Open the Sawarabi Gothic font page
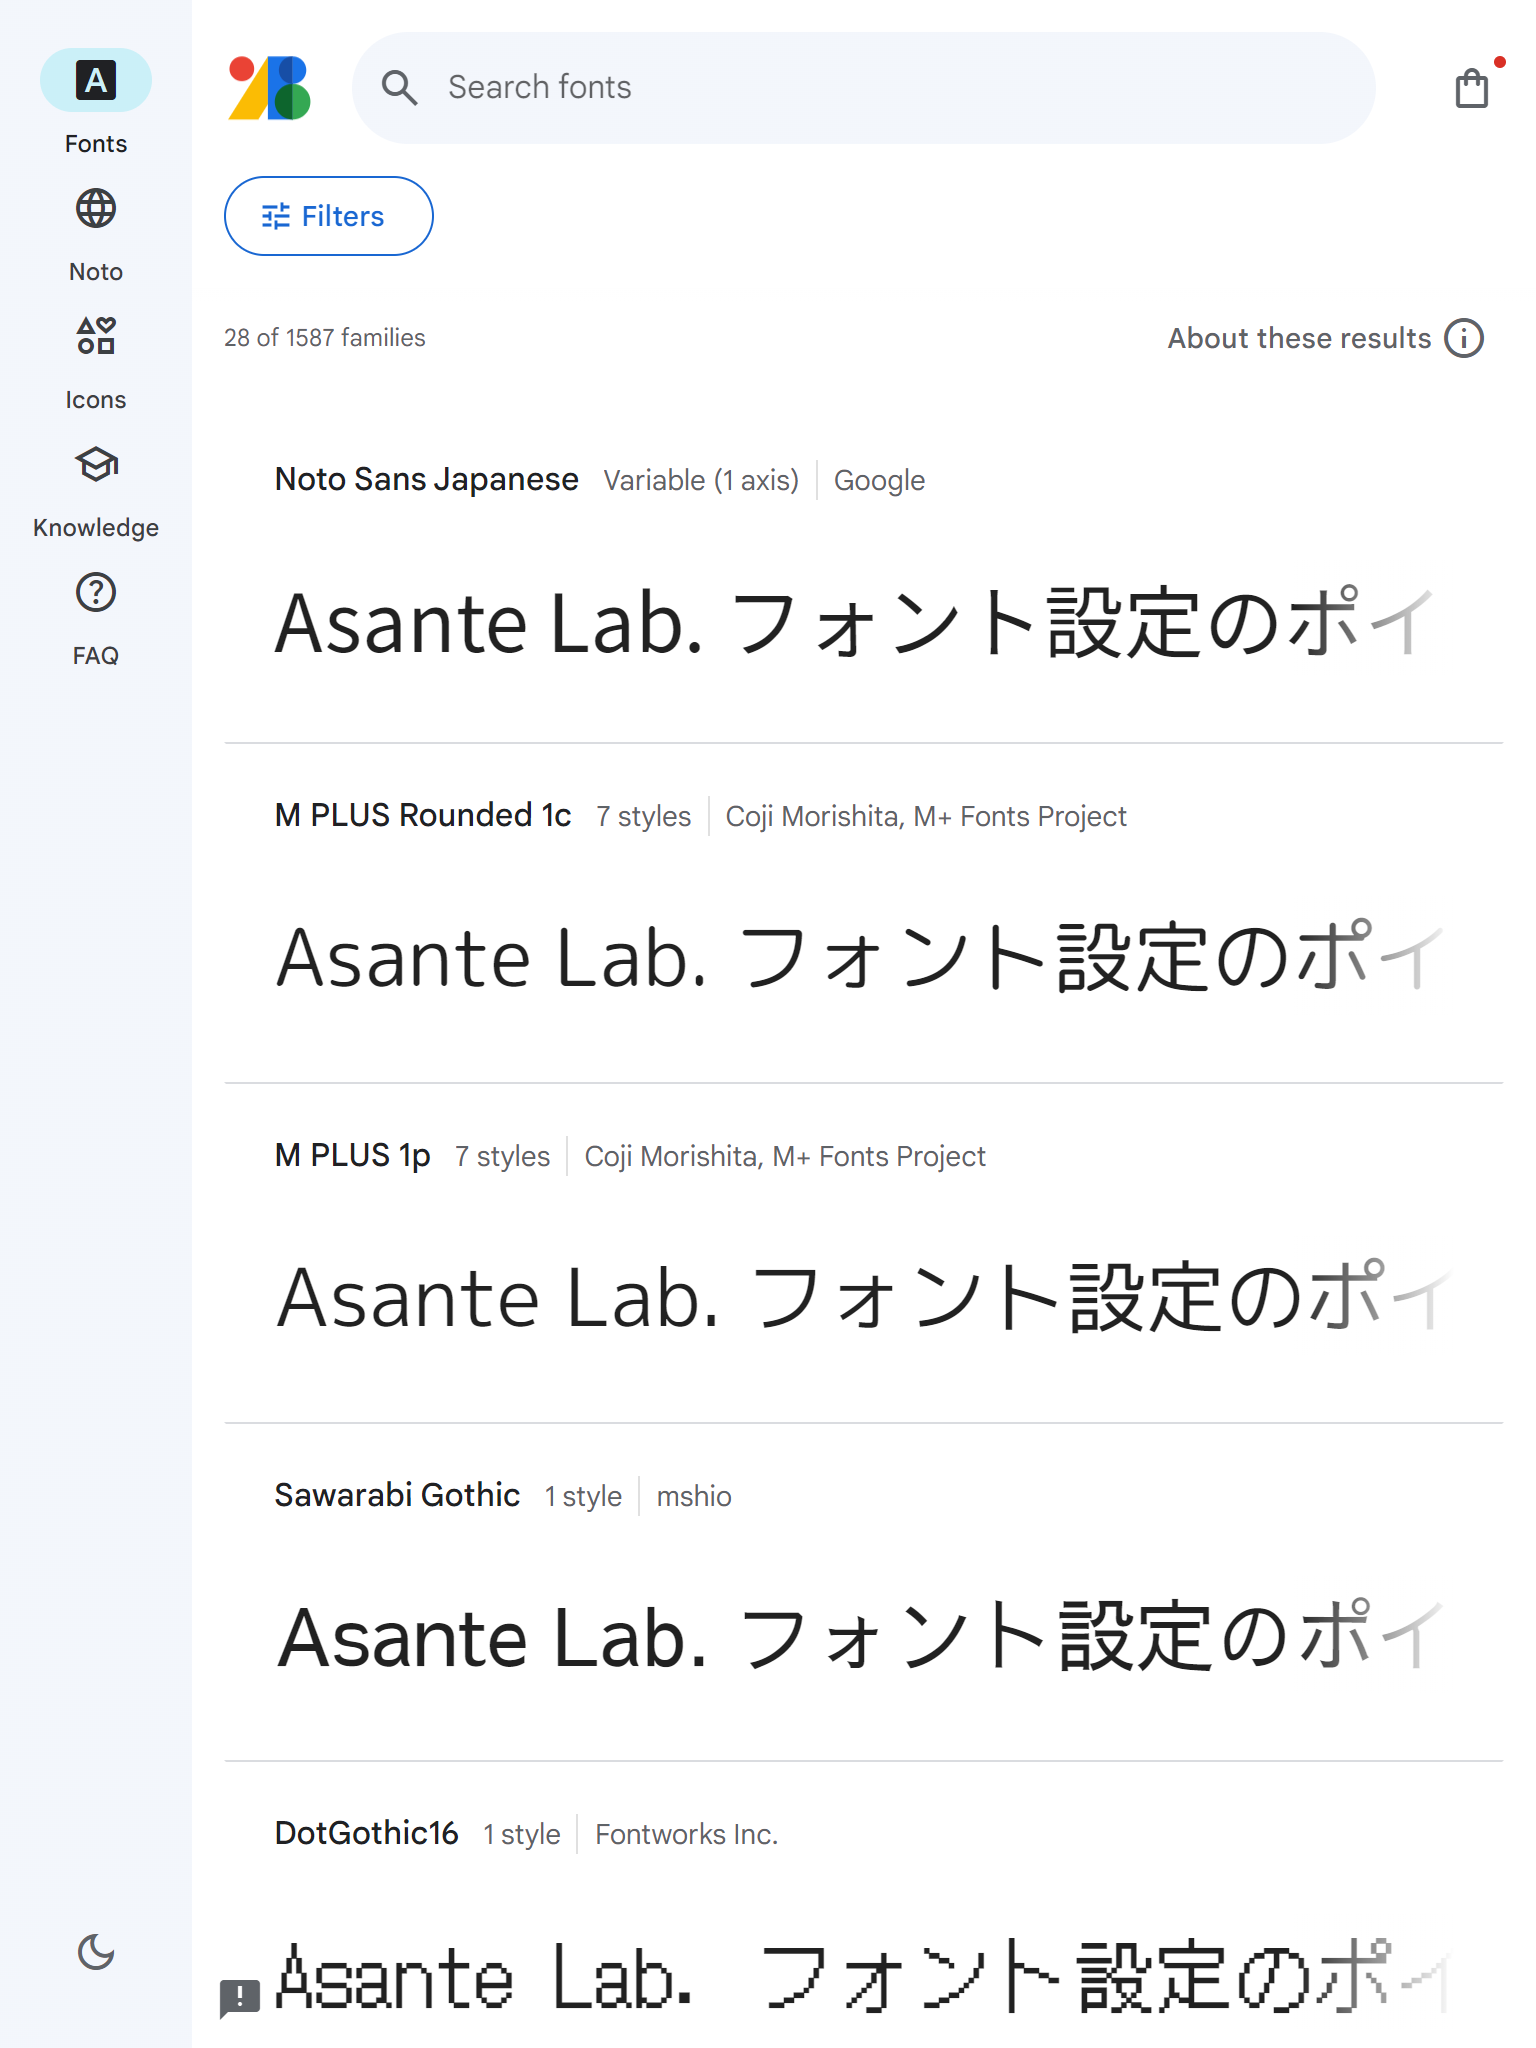The width and height of the screenshot is (1536, 2048). point(397,1494)
